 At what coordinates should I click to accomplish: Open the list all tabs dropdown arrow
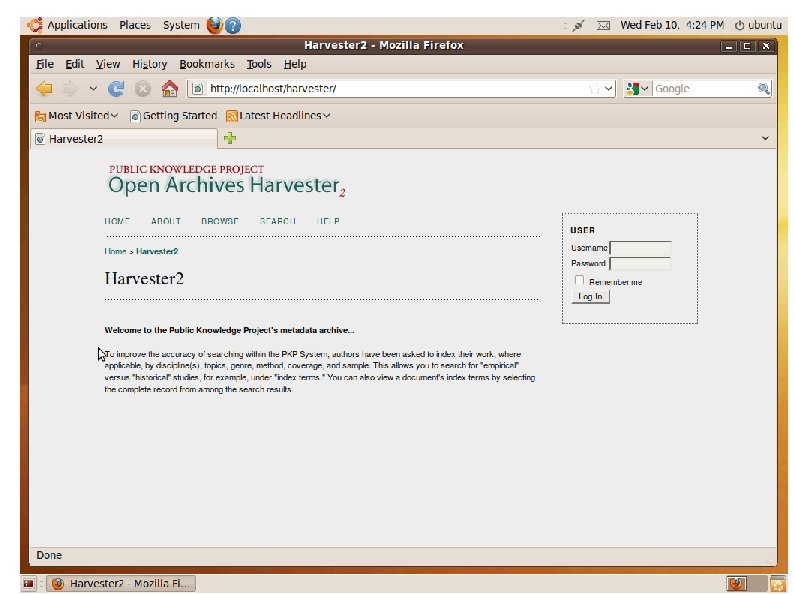[x=765, y=138]
